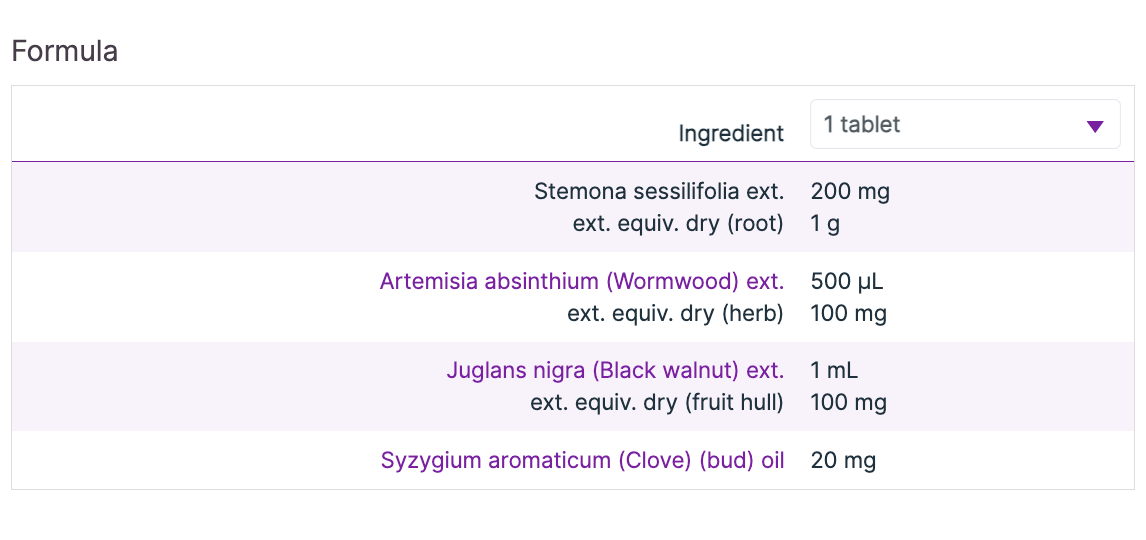Click the "ext. equiv. dry (fruit hull)" text
The image size is (1146, 540).
(657, 403)
